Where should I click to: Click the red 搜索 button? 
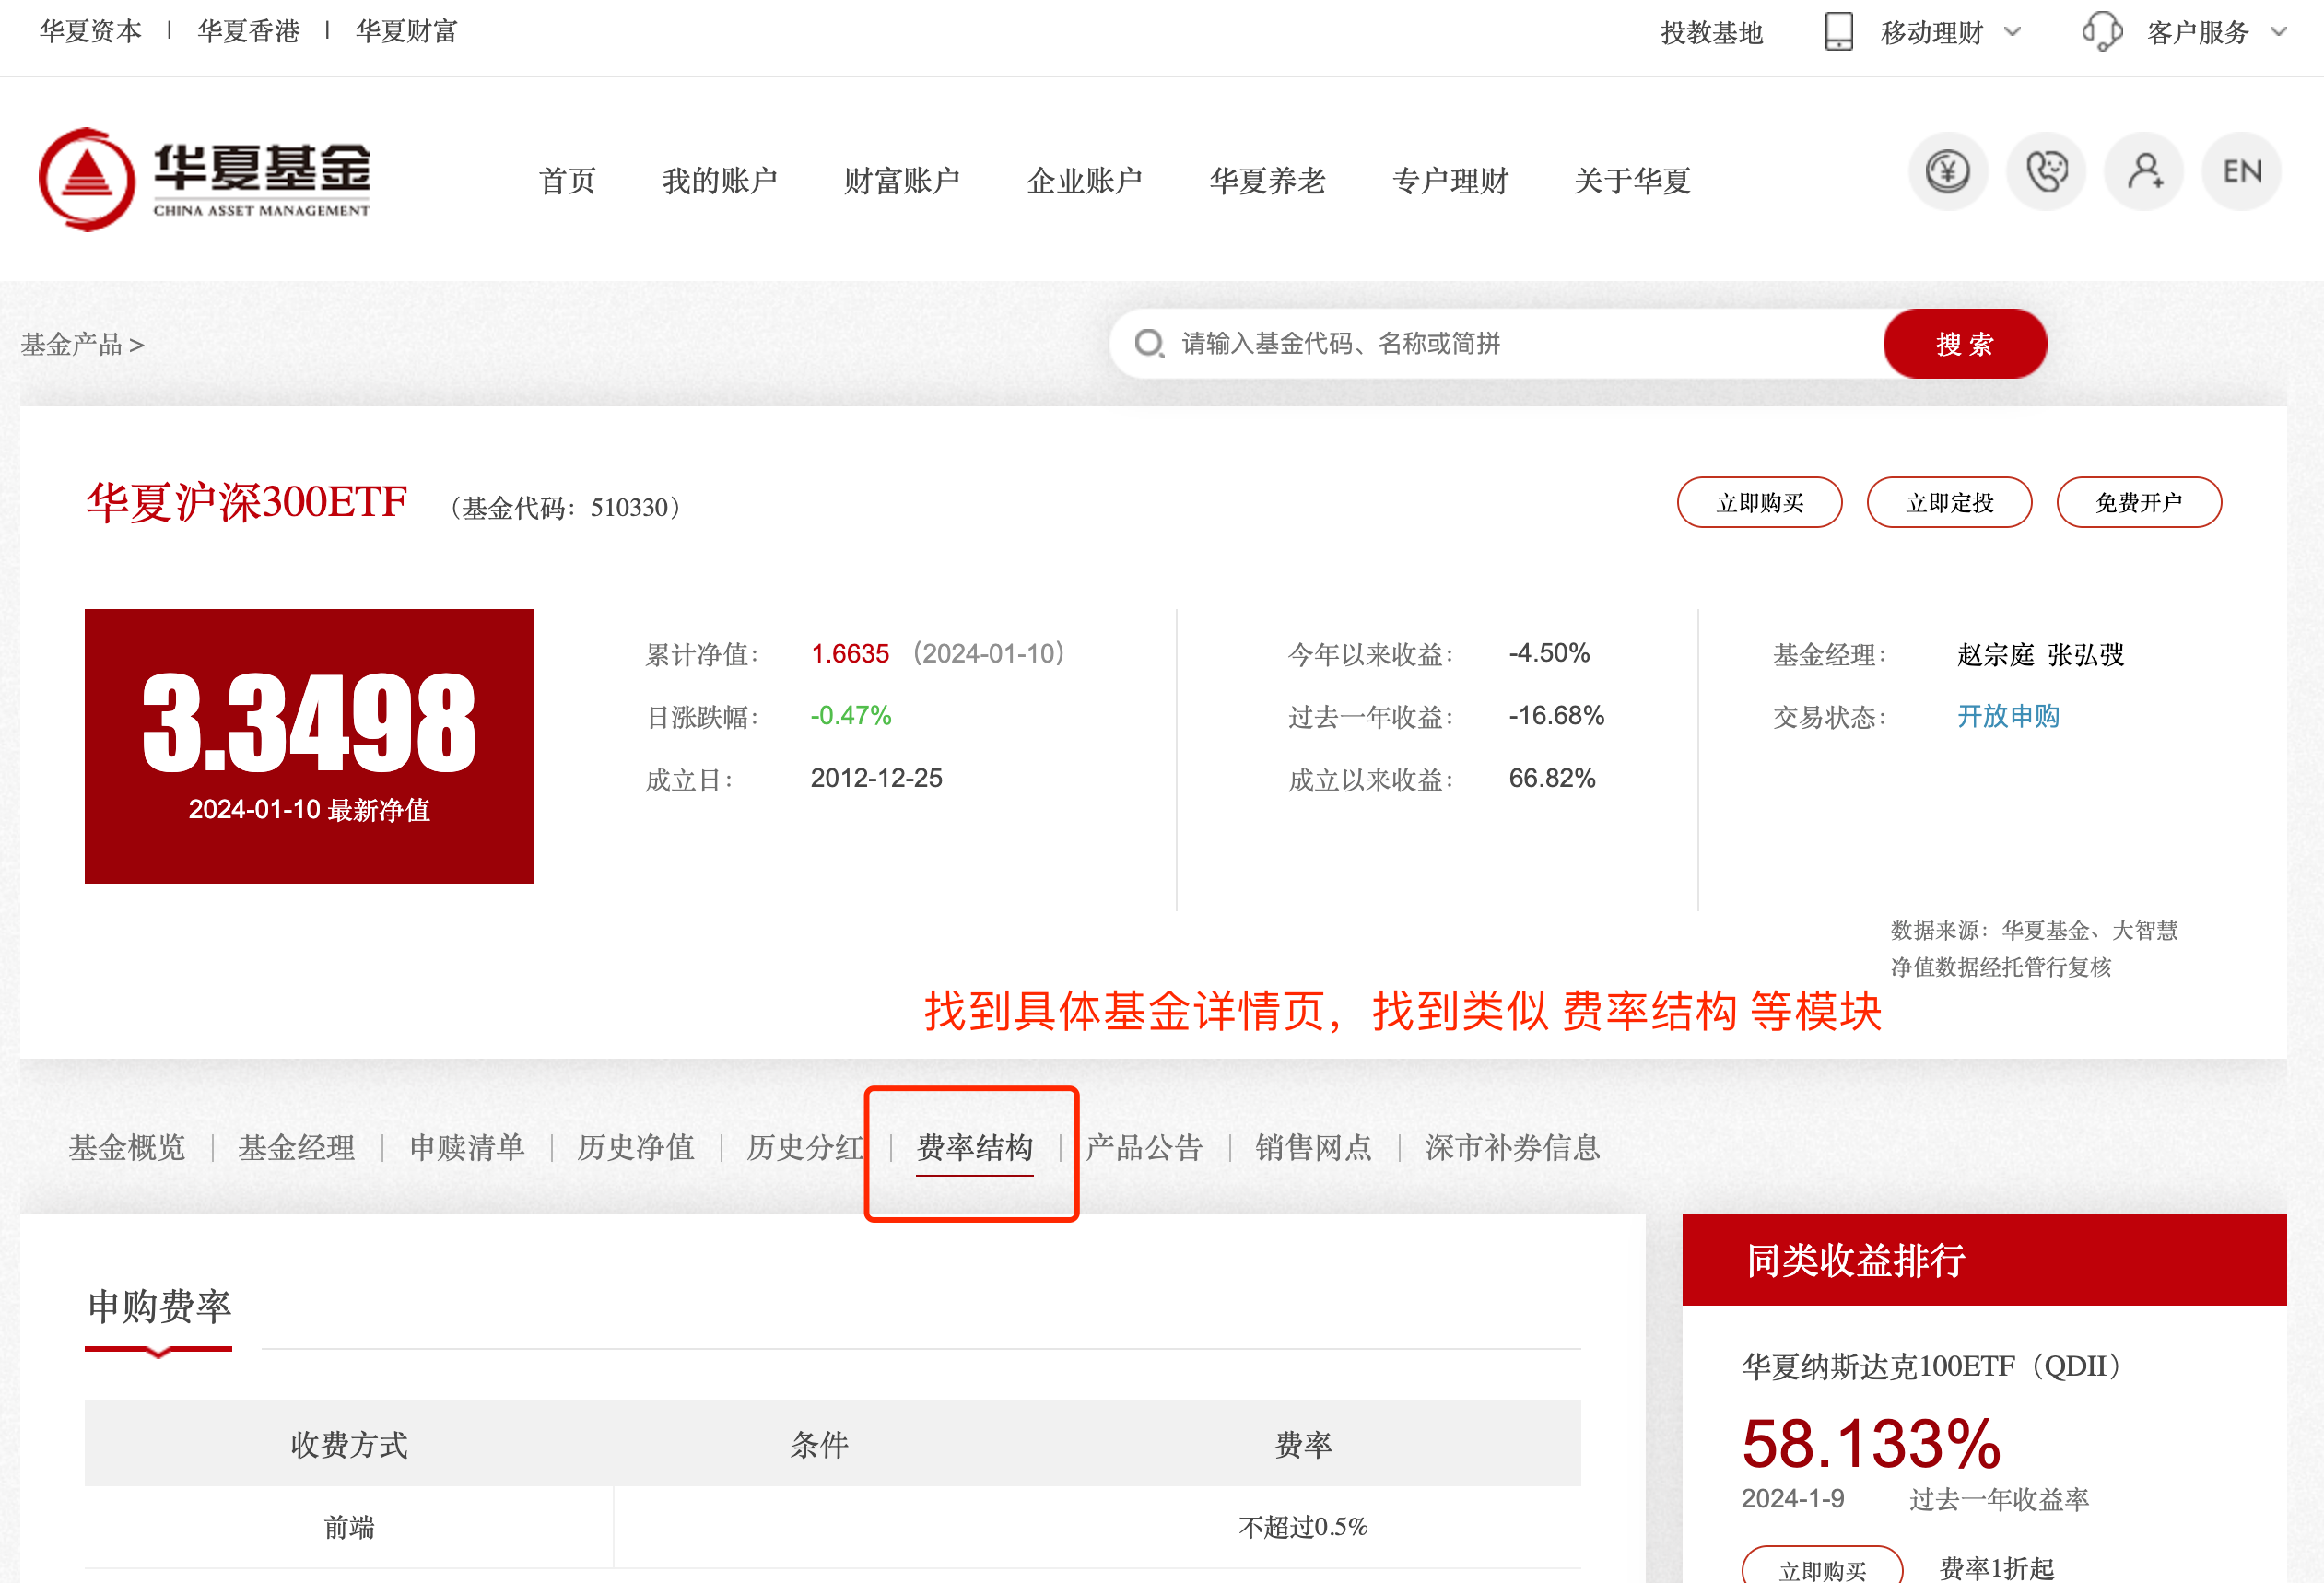pyautogui.click(x=1964, y=344)
